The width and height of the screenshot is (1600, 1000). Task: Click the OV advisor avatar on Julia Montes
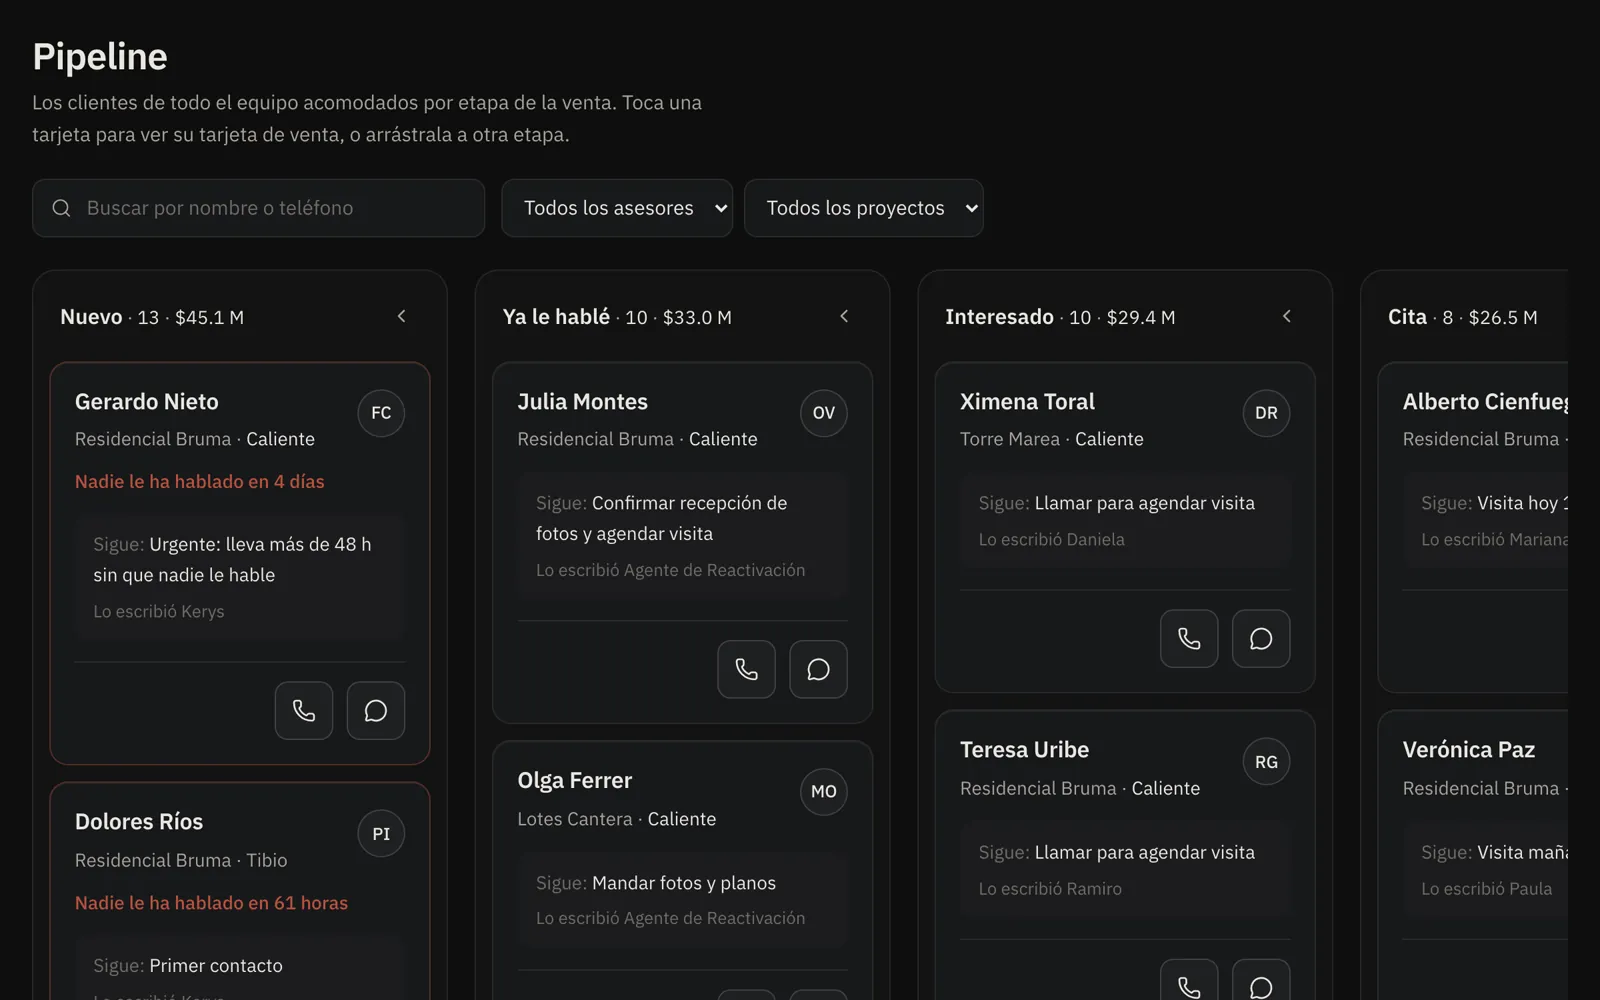tap(824, 413)
